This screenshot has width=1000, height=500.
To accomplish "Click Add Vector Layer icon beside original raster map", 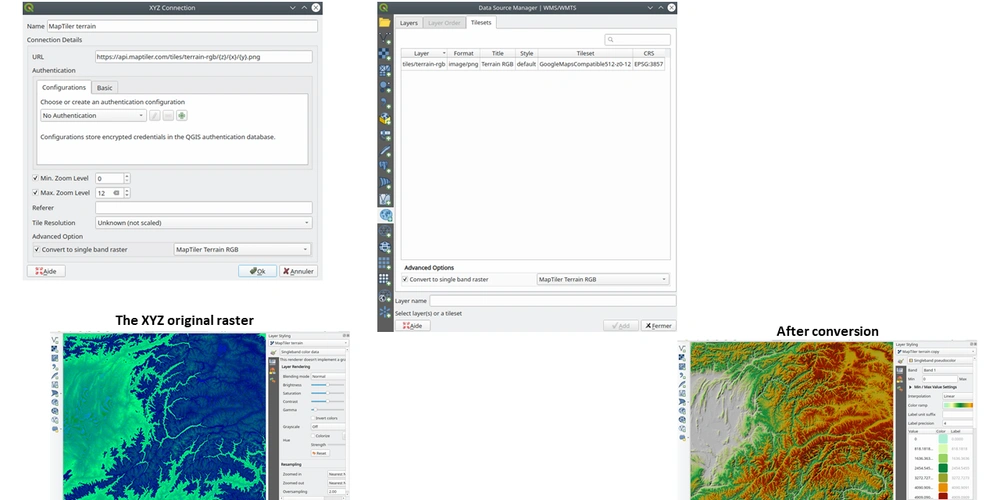I will [x=55, y=340].
